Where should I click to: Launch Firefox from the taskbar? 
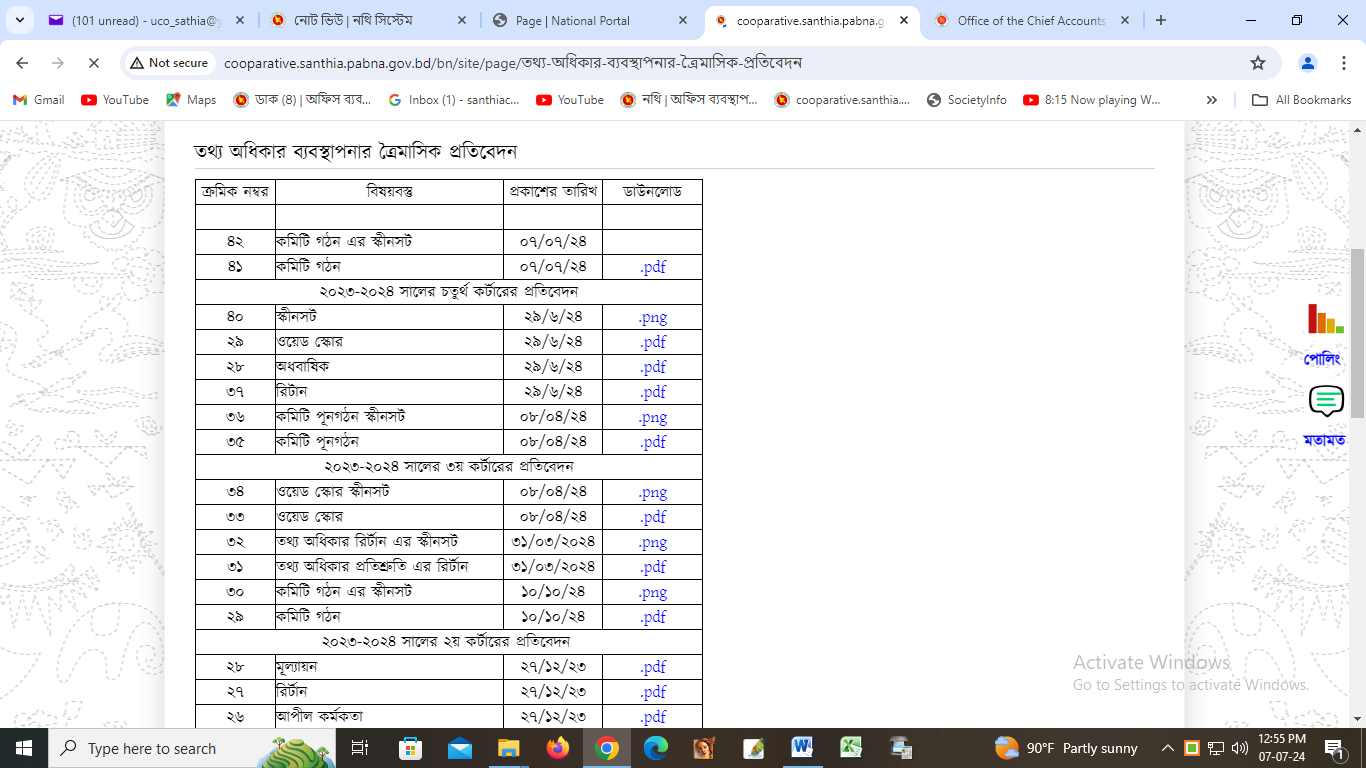pos(557,748)
